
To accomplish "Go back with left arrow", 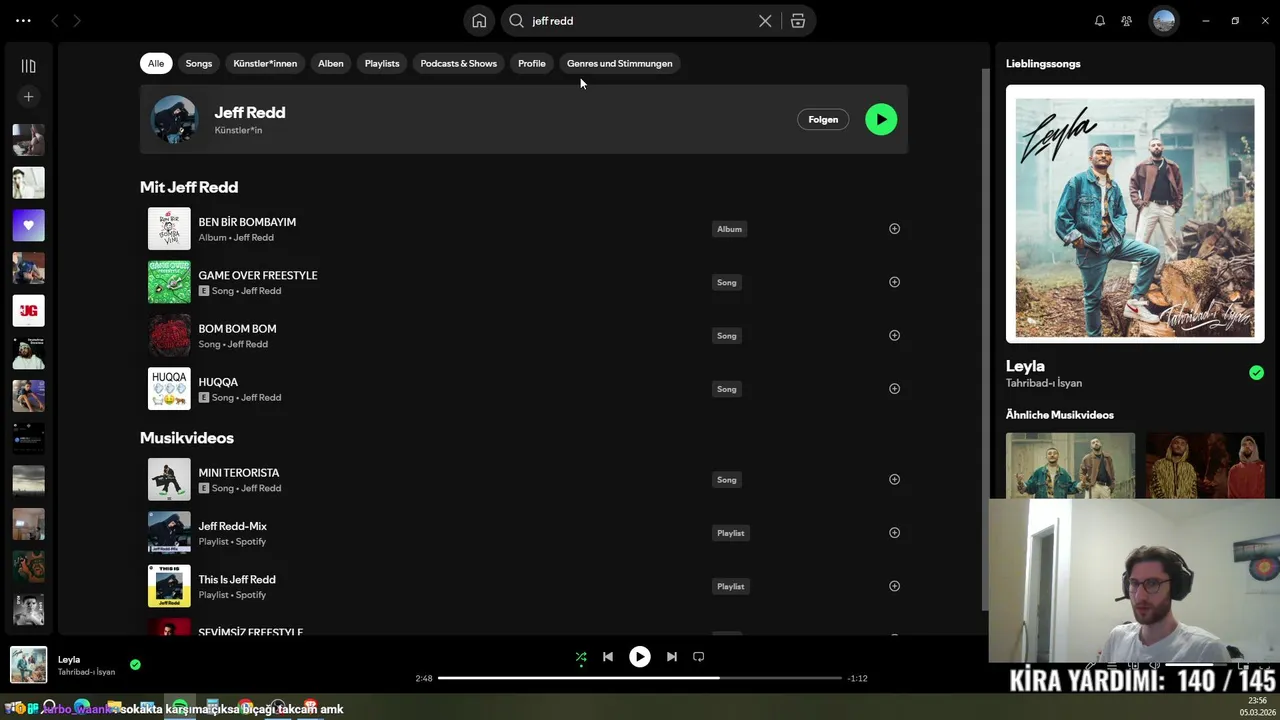I will (55, 21).
